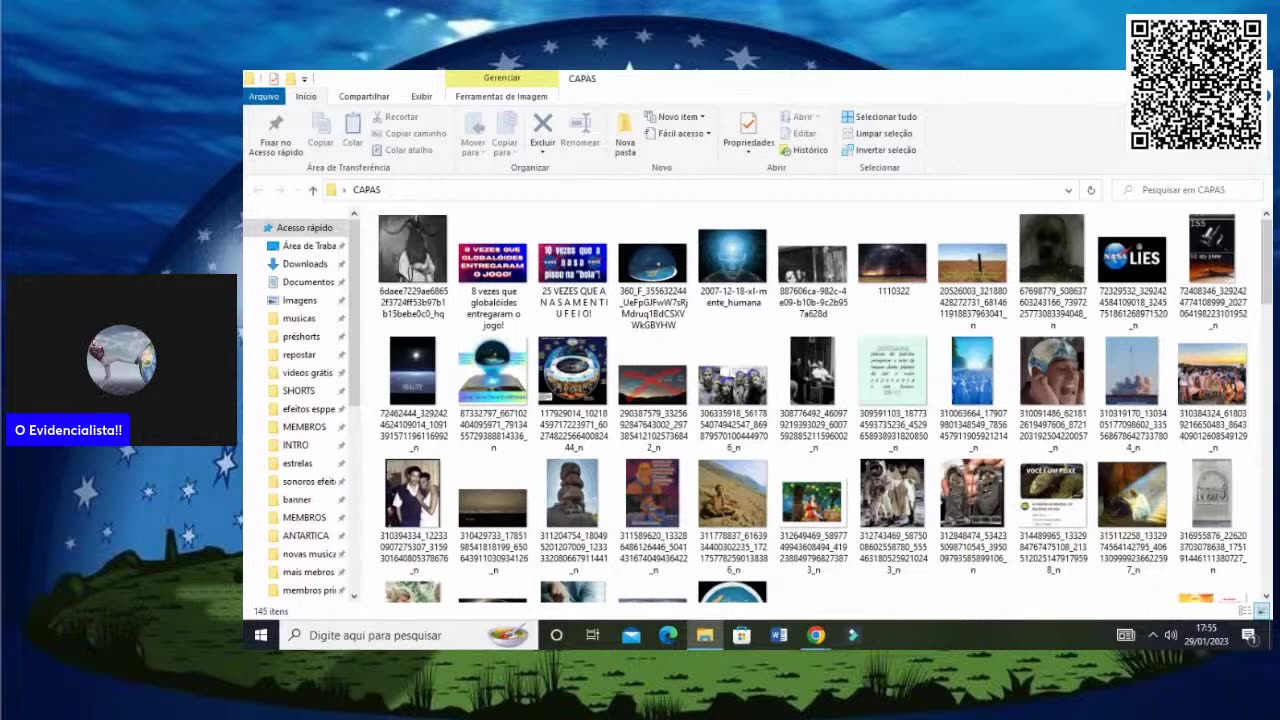Viewport: 1280px width, 720px height.
Task: Open the Exibir ribbon tab
Action: pos(422,97)
